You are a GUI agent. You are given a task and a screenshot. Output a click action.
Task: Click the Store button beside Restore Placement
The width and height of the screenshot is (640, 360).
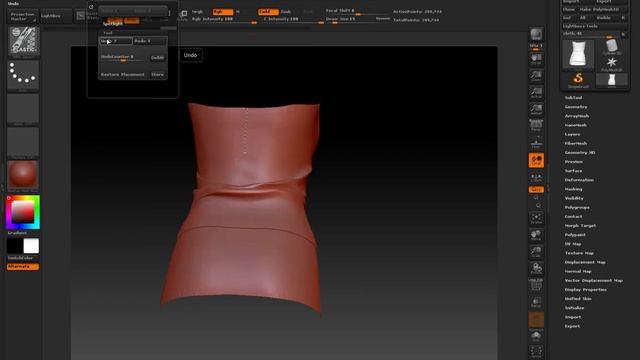tap(158, 75)
